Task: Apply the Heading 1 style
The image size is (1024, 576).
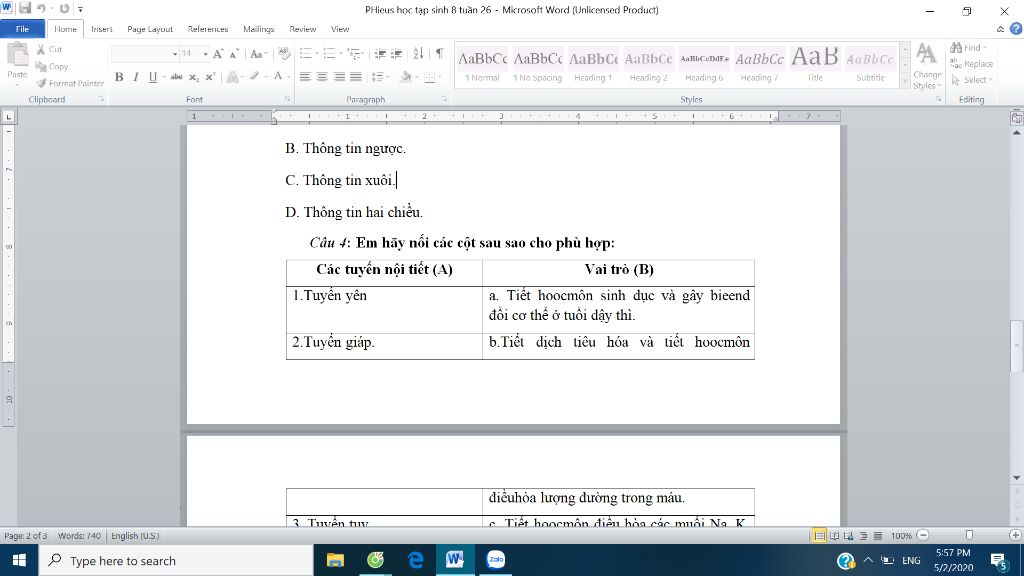Action: 593,65
